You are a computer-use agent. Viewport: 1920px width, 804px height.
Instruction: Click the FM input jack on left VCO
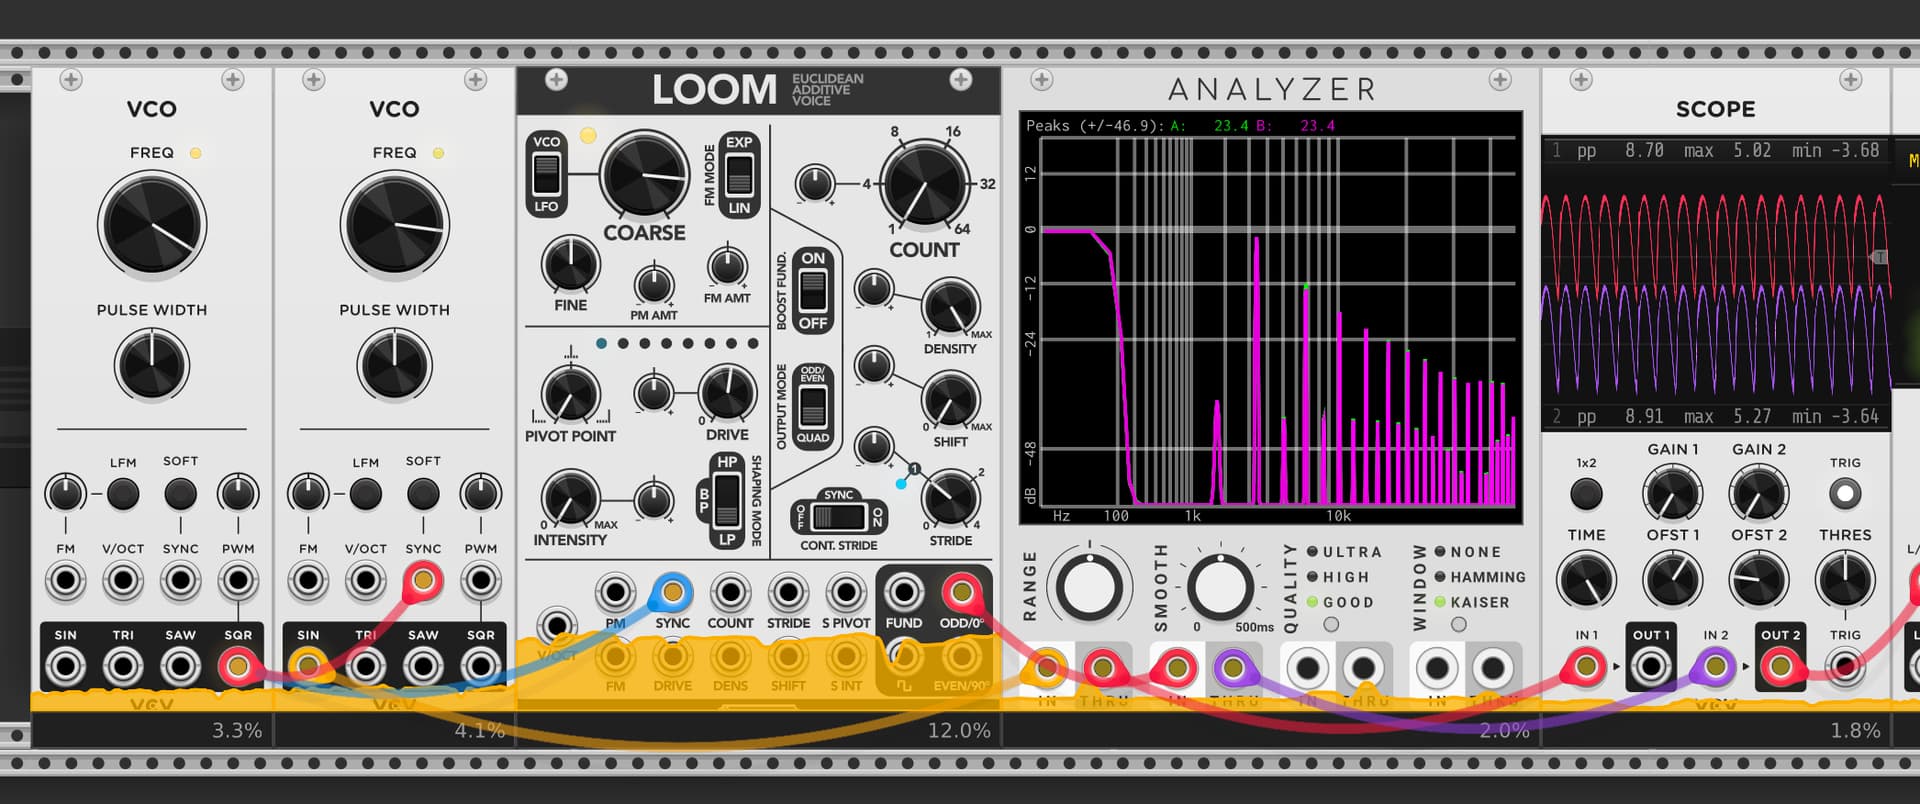(66, 580)
